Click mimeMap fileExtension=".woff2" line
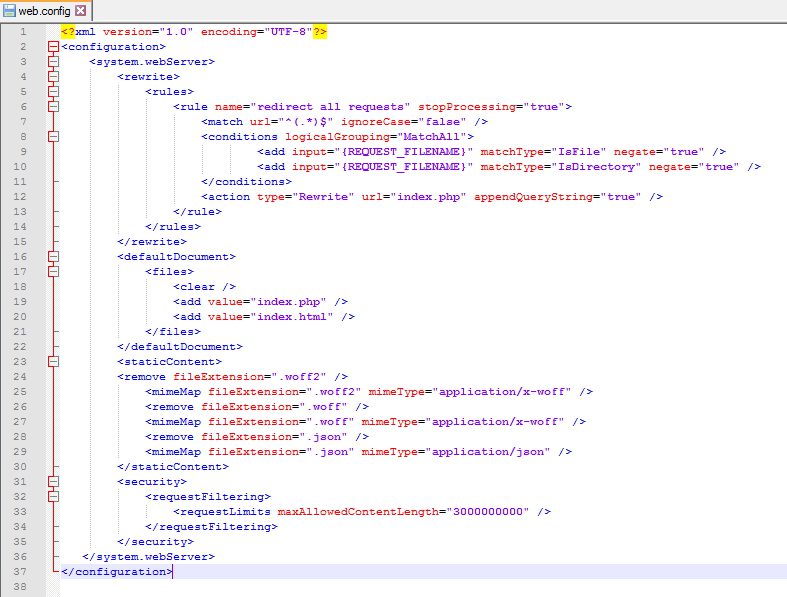Viewport: 787px width, 597px height. 369,392
